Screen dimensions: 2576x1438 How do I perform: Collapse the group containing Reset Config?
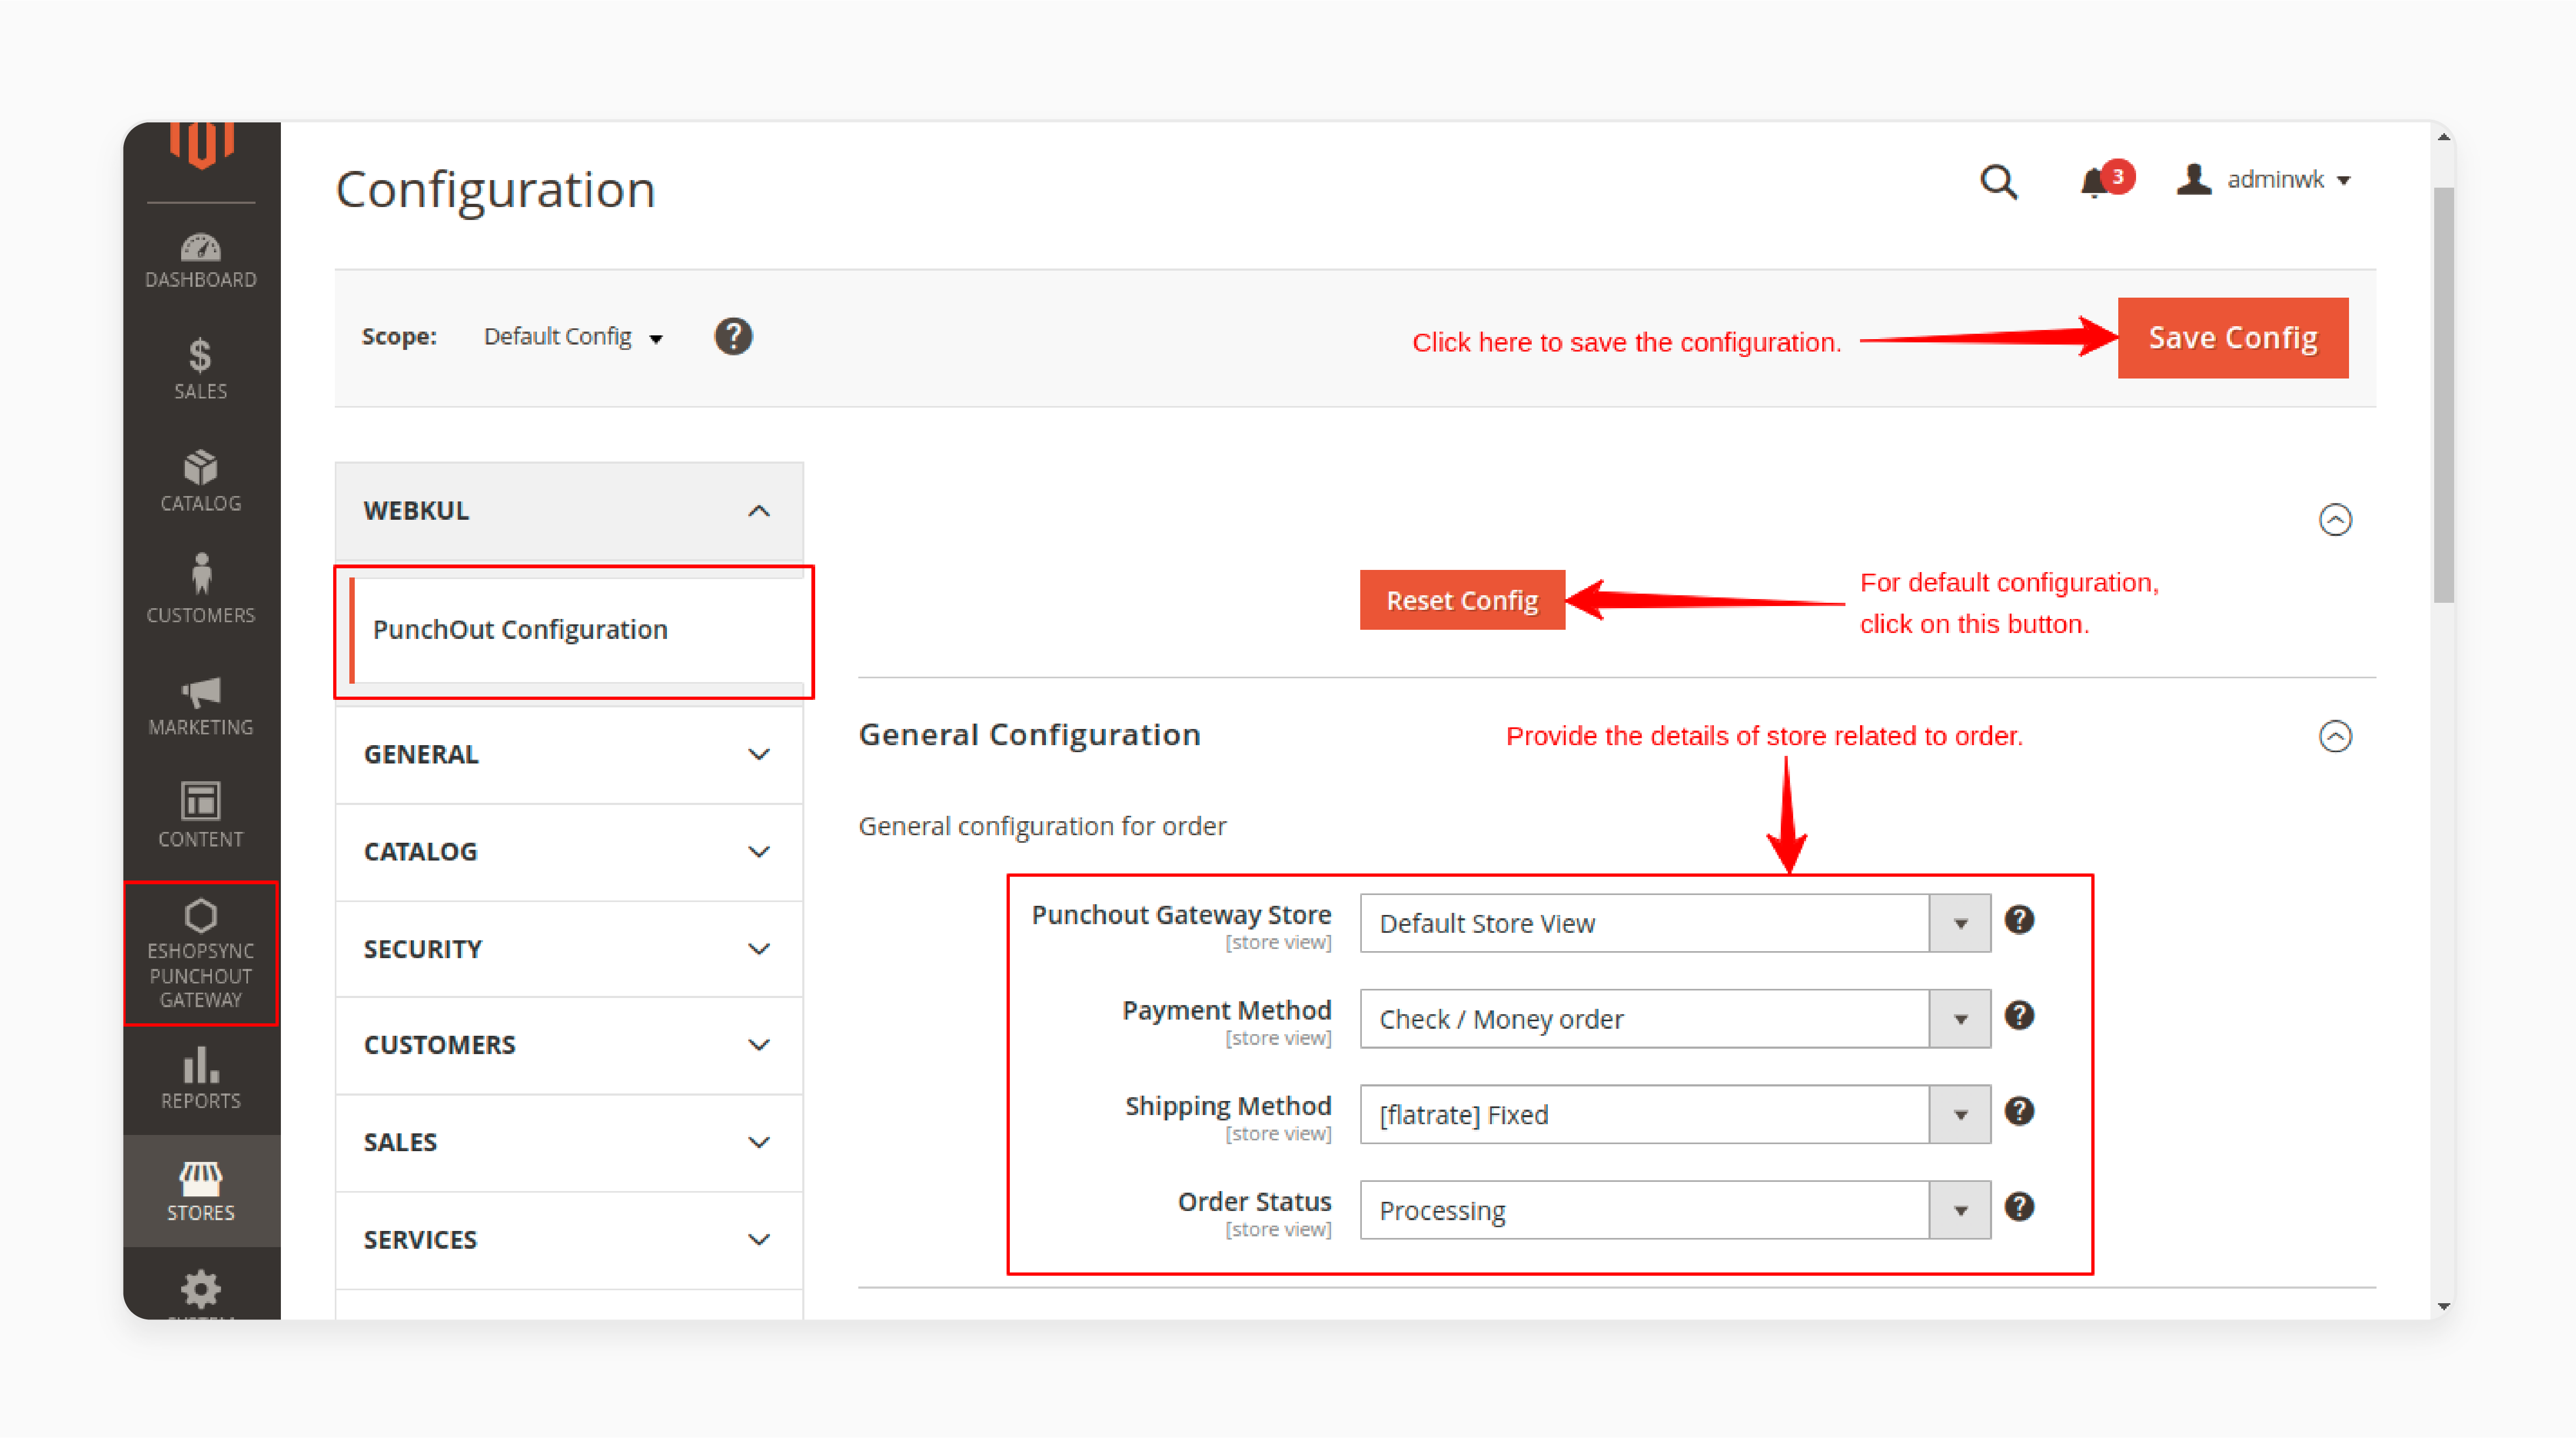2335,520
